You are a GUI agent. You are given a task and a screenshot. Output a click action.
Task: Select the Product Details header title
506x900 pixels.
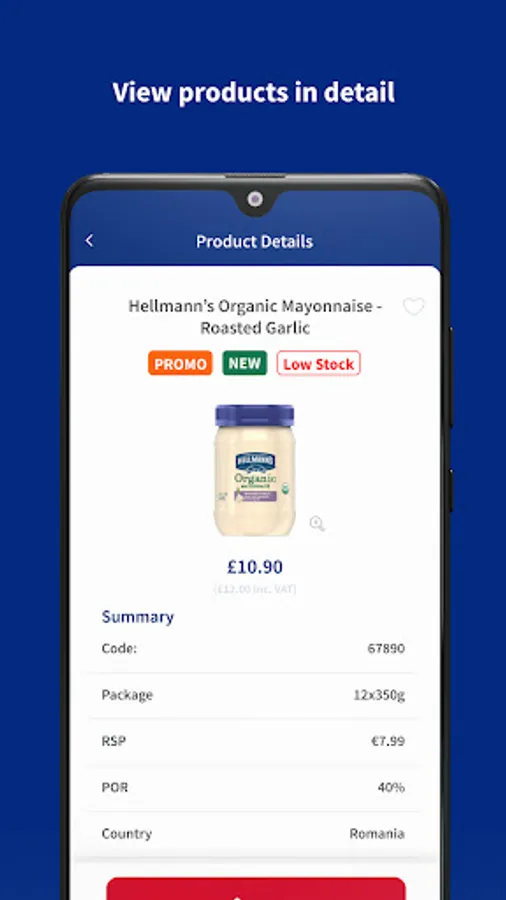click(254, 241)
